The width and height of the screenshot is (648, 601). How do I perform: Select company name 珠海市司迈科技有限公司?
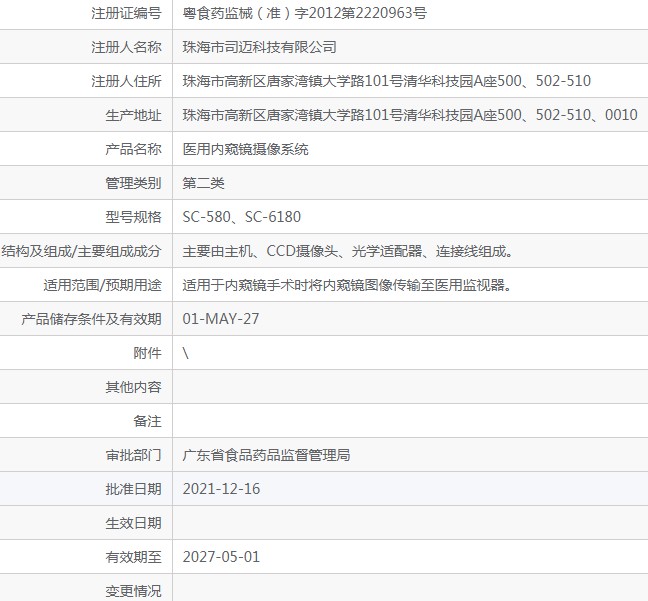coord(259,47)
